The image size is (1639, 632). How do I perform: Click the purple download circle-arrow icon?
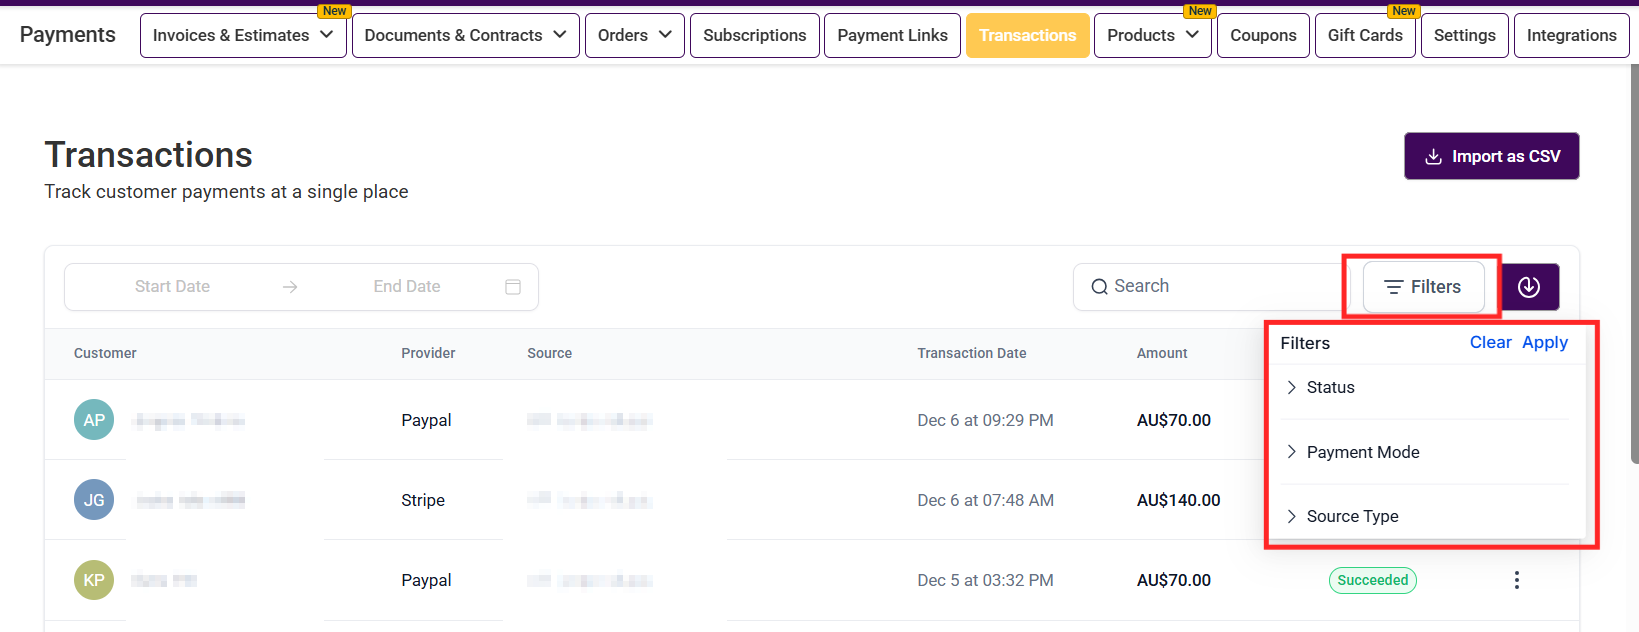coord(1530,287)
